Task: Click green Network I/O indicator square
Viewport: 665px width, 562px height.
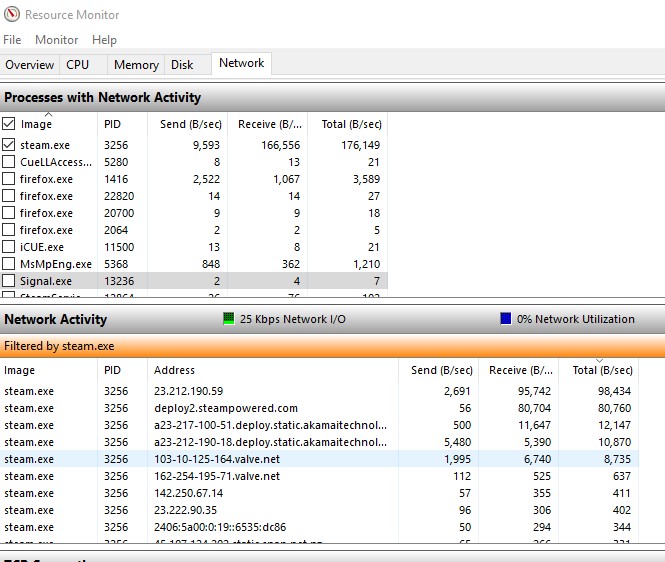Action: pos(230,319)
